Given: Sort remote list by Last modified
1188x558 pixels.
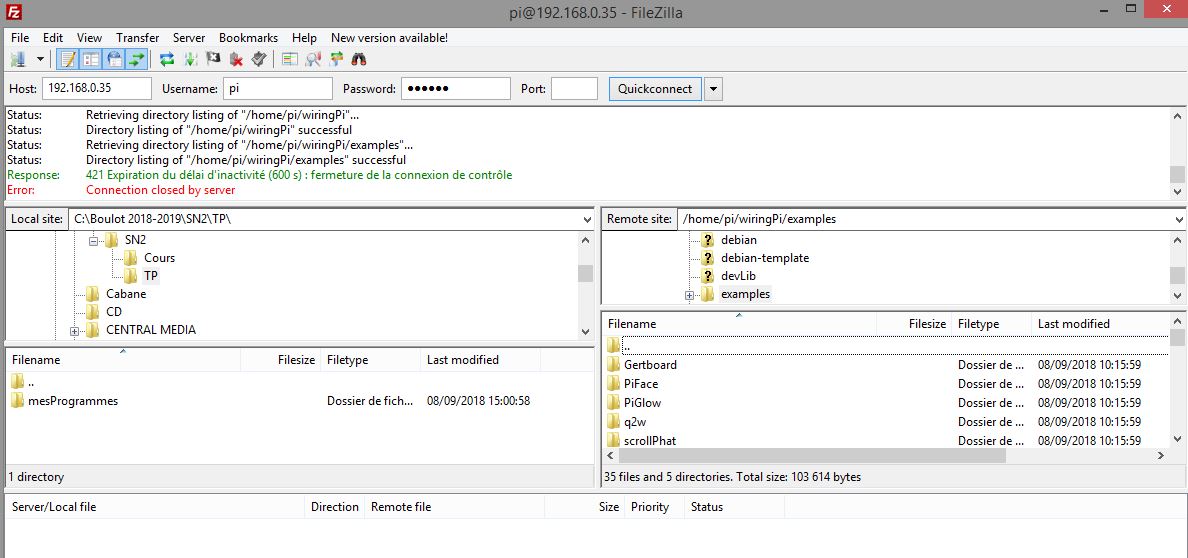Looking at the screenshot, I should click(1100, 324).
